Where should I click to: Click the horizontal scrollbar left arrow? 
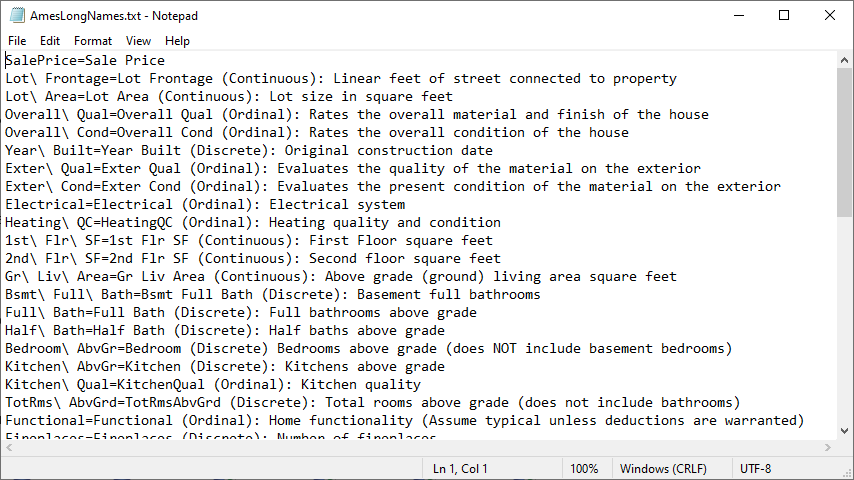tap(9, 447)
